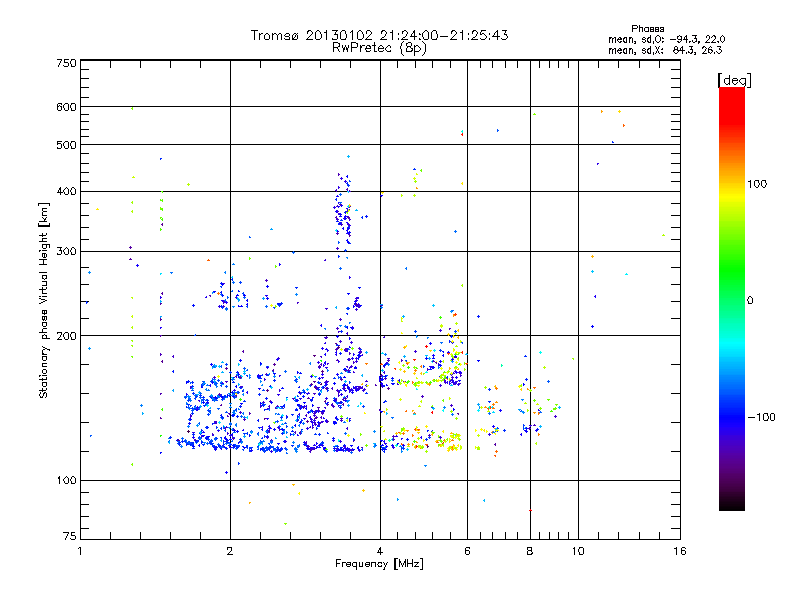The height and width of the screenshot is (600, 800).
Task: Click x-axis tick label '6'
Action: (x=467, y=551)
